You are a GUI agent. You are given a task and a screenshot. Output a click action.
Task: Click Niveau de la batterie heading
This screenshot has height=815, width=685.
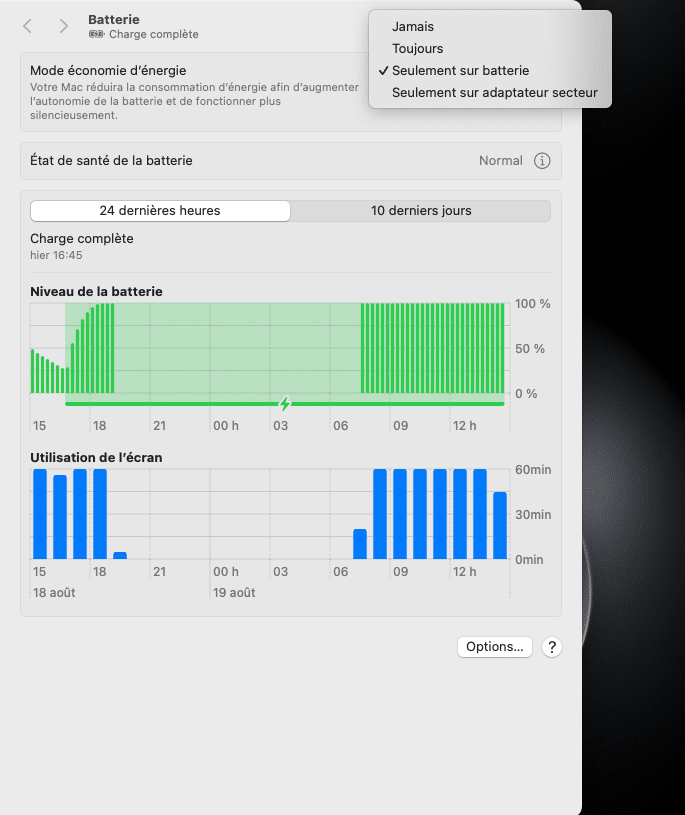pos(96,292)
